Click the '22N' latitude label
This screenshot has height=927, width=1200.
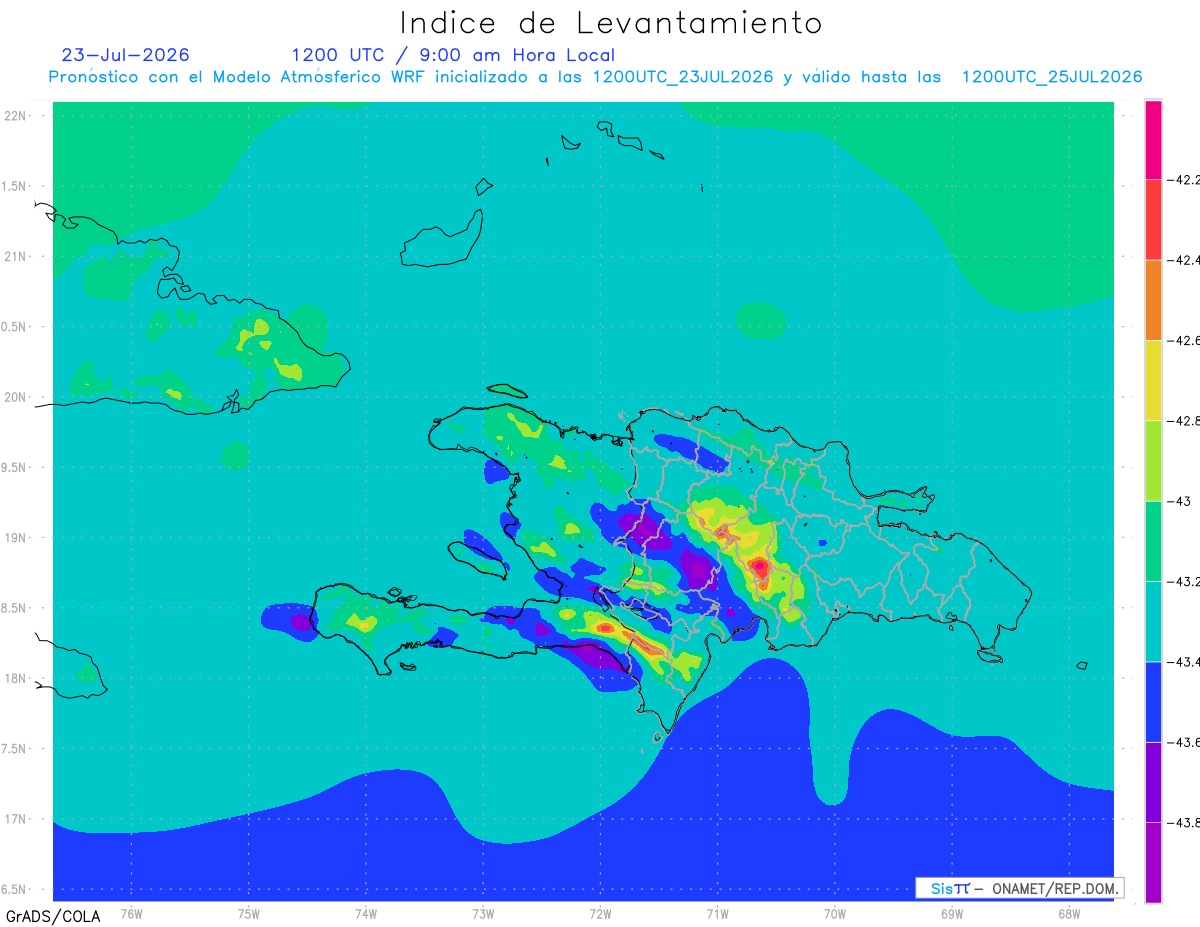tap(16, 115)
